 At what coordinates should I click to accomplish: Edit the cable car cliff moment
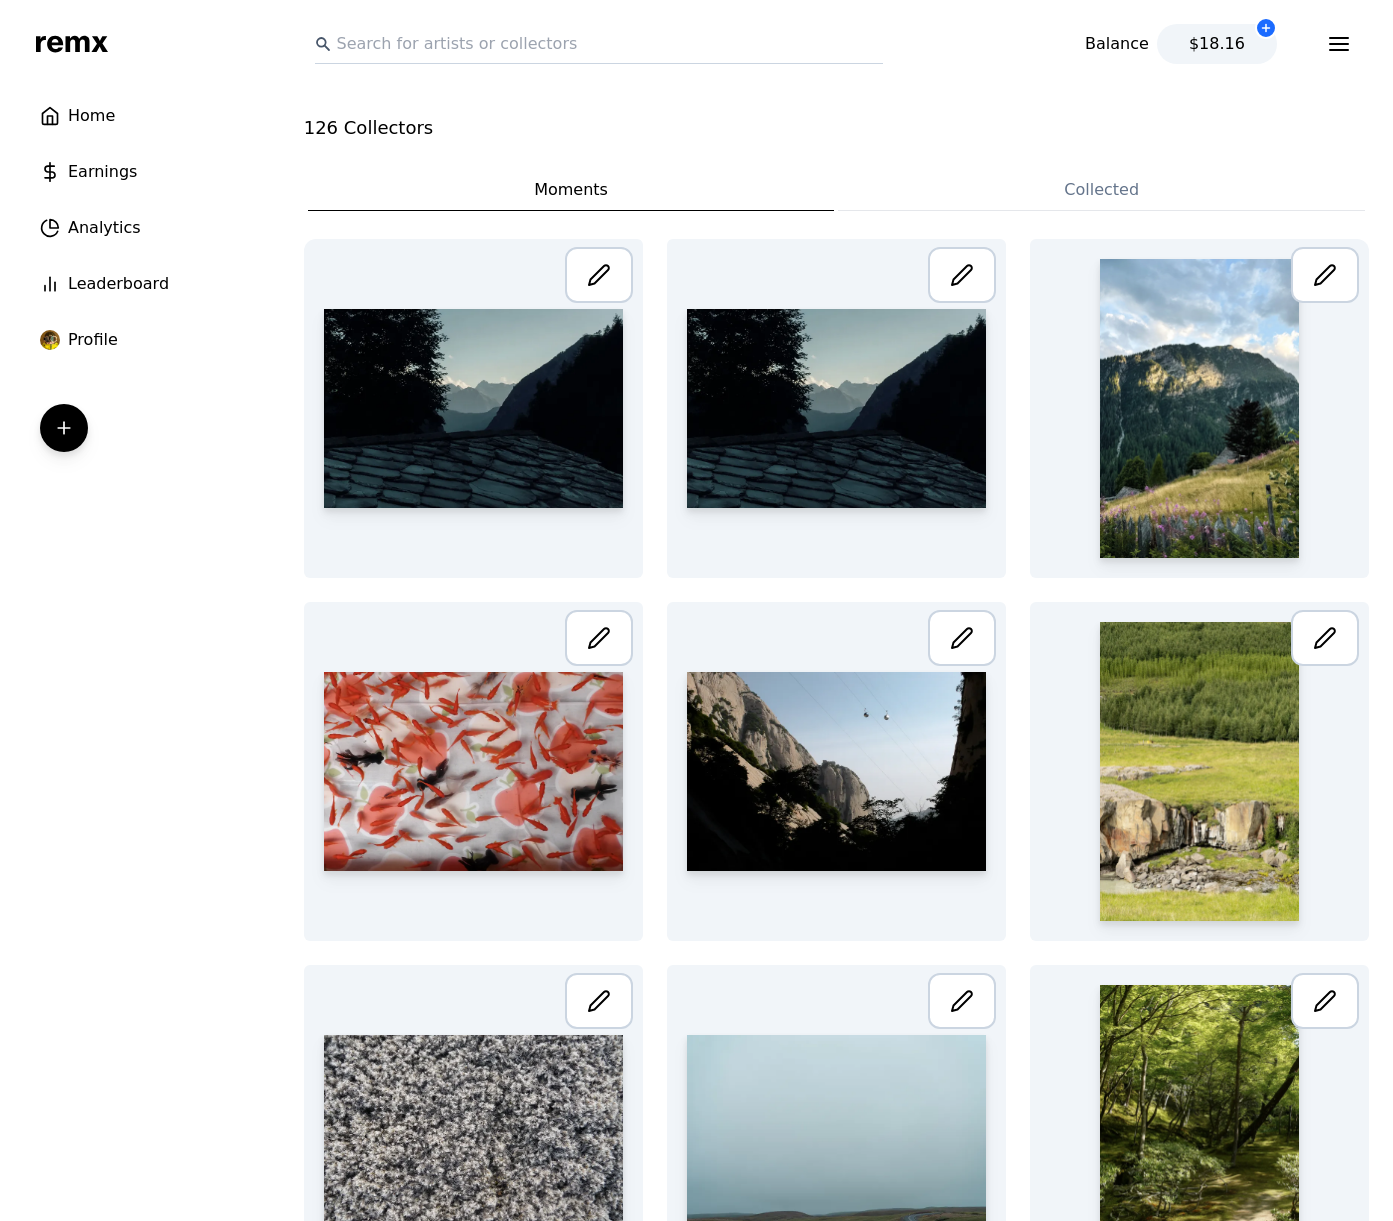[x=961, y=638]
